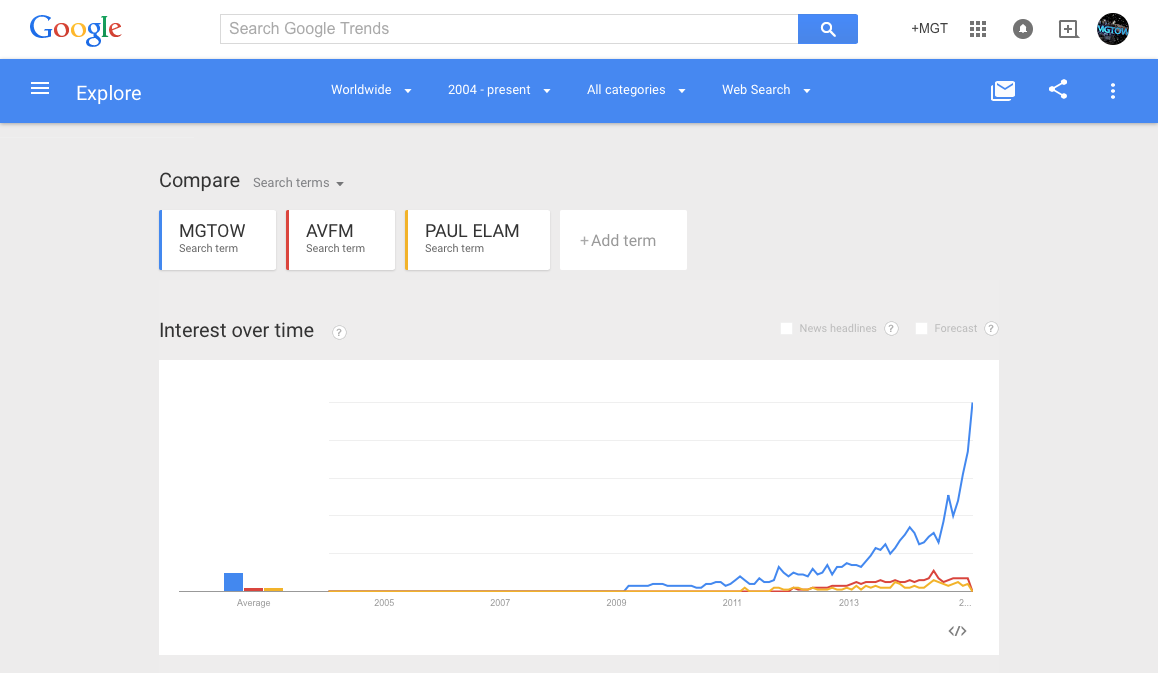Open help for Interest over time
Image resolution: width=1158 pixels, height=673 pixels.
[339, 332]
